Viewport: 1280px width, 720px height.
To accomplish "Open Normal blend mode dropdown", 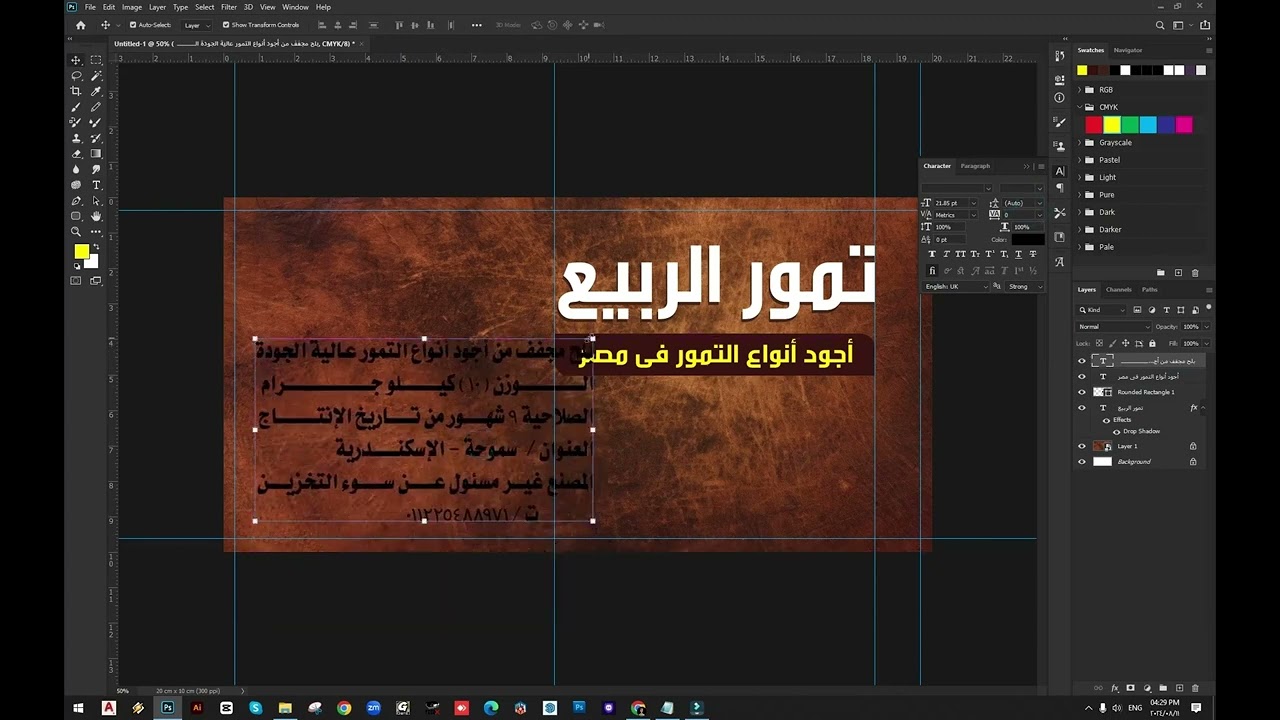I will (1115, 327).
